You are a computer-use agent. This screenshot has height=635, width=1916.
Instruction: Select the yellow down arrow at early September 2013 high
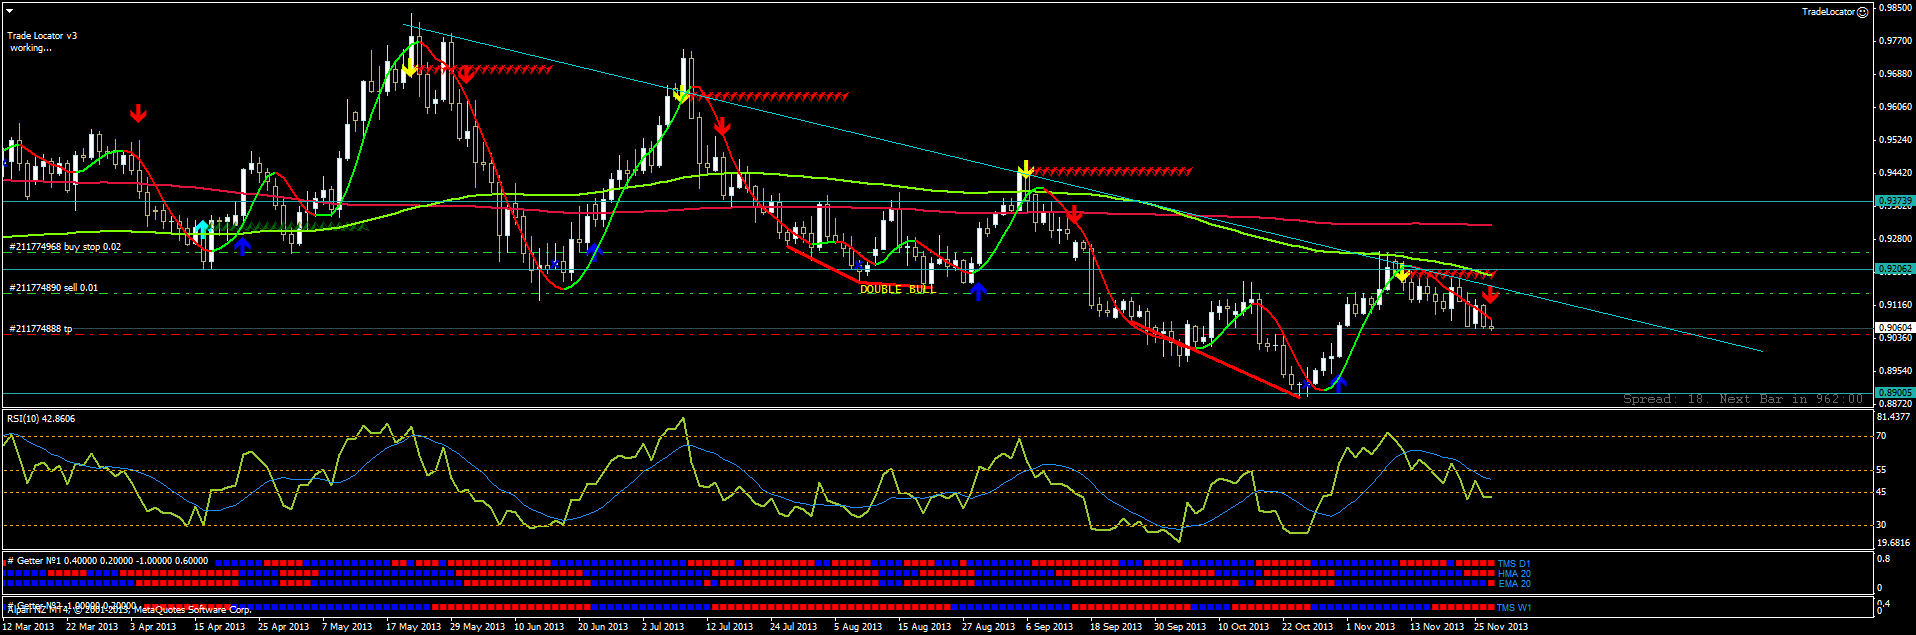[1025, 168]
